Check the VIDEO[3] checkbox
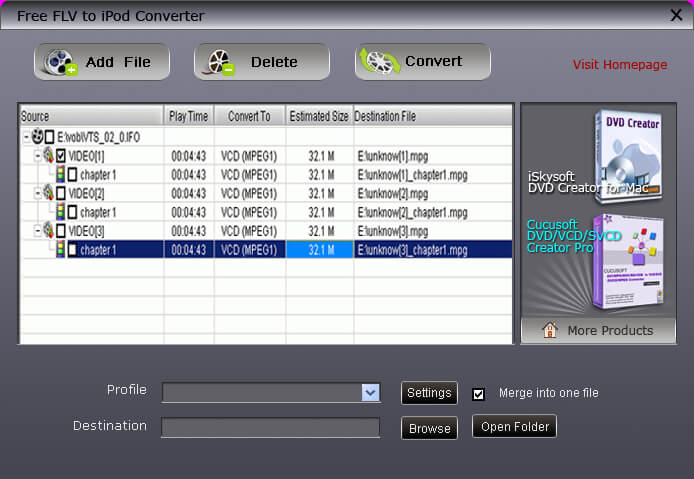The height and width of the screenshot is (479, 694). click(61, 231)
